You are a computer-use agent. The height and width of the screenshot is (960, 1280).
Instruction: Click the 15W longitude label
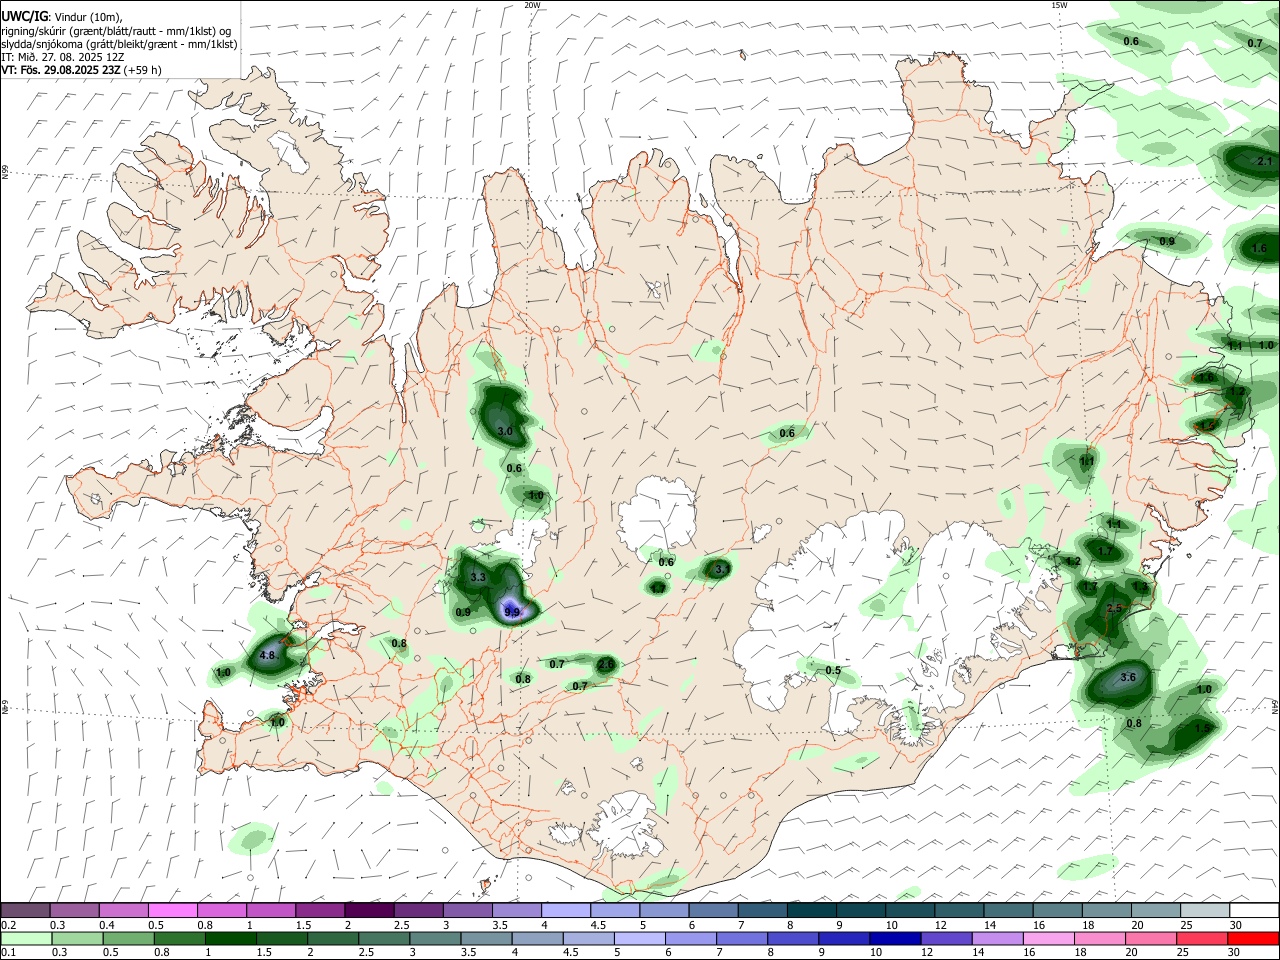[x=1059, y=5]
